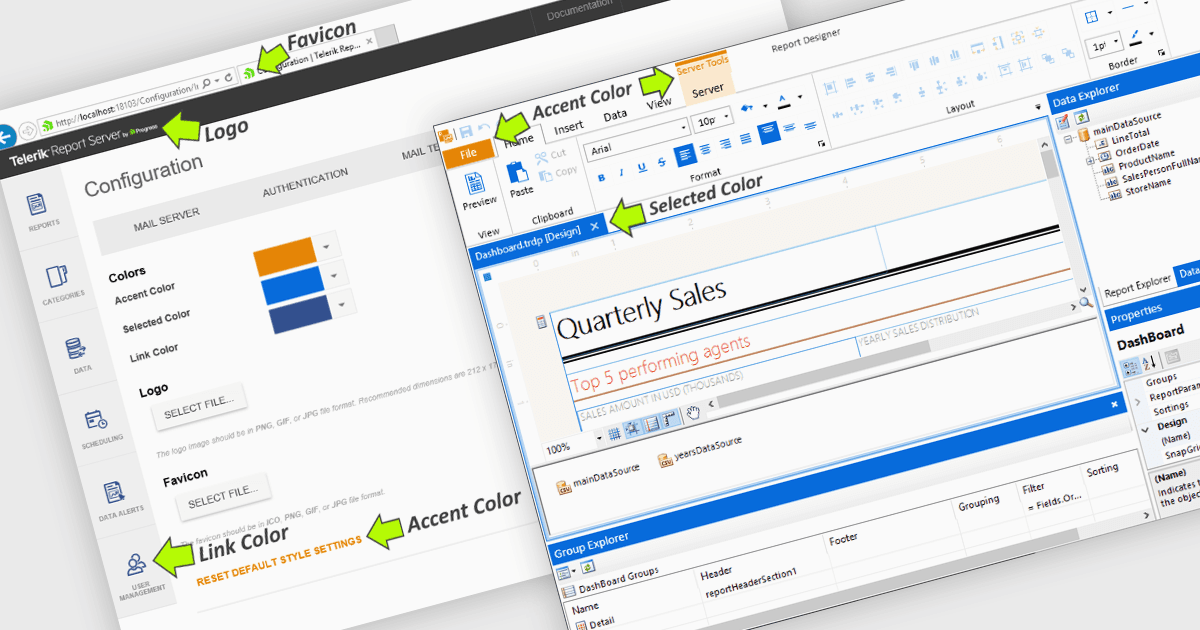Viewport: 1200px width, 630px height.
Task: Open the File ribbon tab
Action: [467, 155]
